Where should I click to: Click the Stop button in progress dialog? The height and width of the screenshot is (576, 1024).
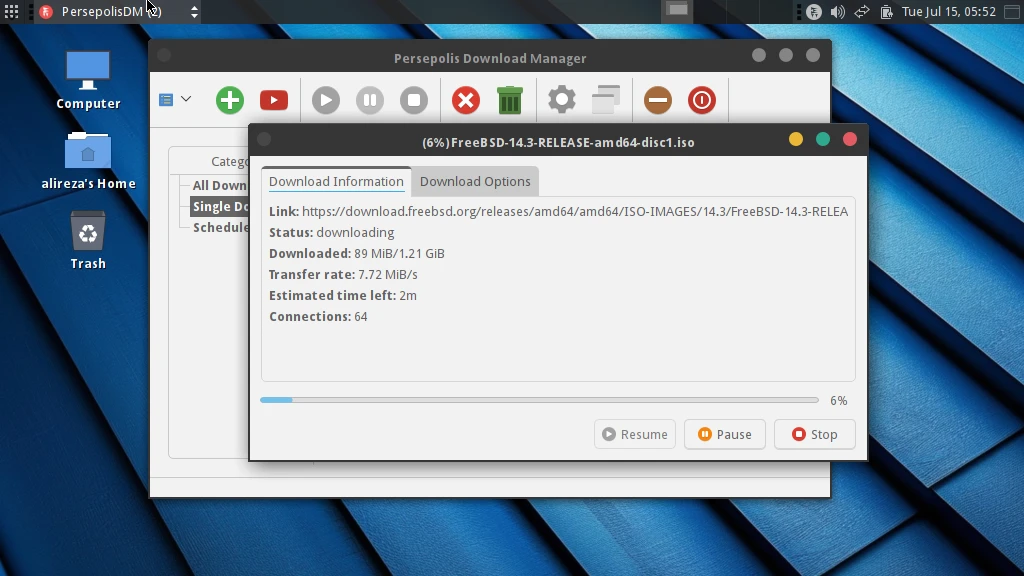coord(814,434)
